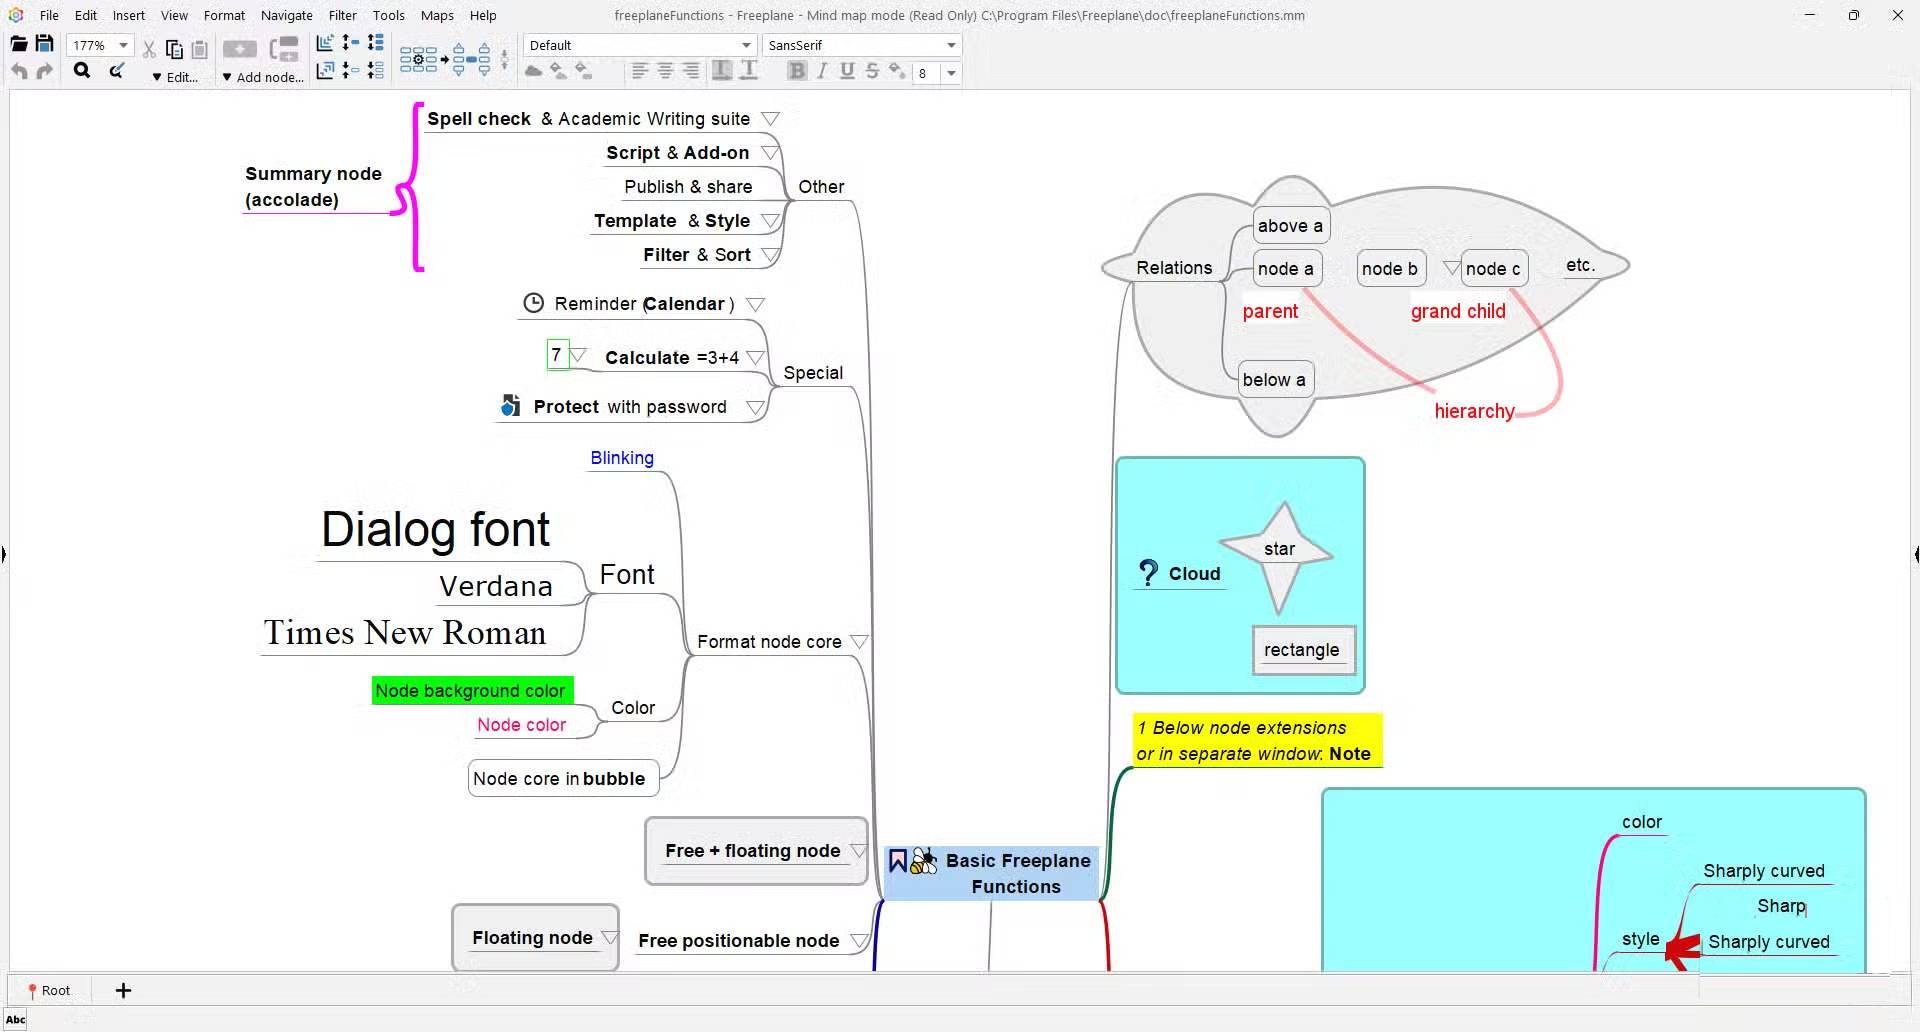The width and height of the screenshot is (1920, 1032).
Task: Open the SansSerif font family dropdown
Action: click(x=950, y=45)
